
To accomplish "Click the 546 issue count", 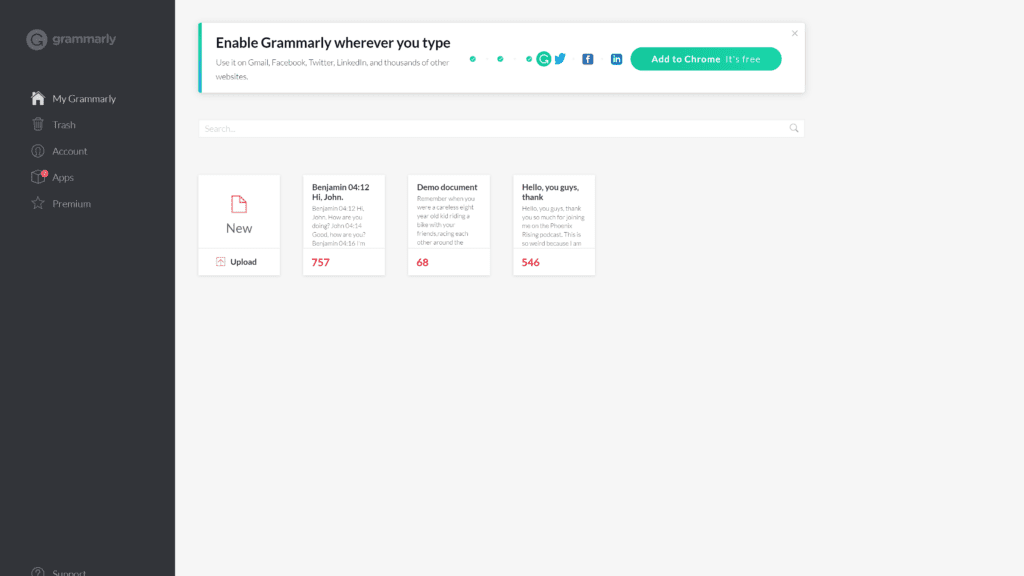I will (530, 263).
